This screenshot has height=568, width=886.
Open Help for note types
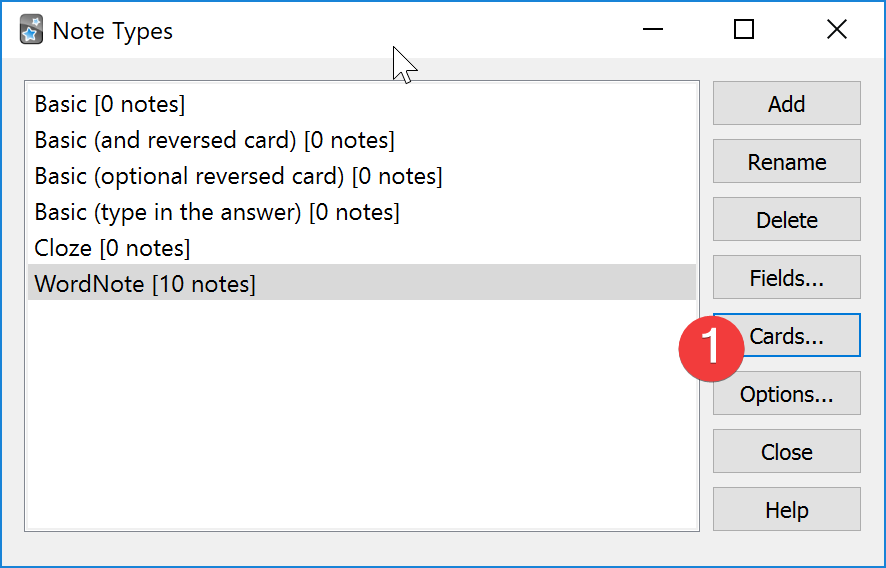click(x=786, y=510)
